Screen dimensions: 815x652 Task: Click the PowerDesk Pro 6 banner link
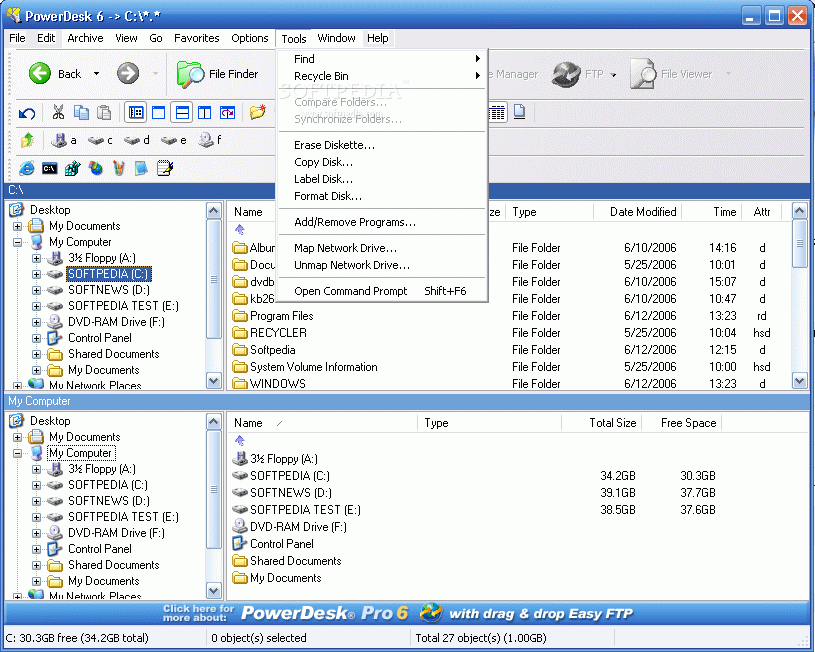click(x=407, y=613)
